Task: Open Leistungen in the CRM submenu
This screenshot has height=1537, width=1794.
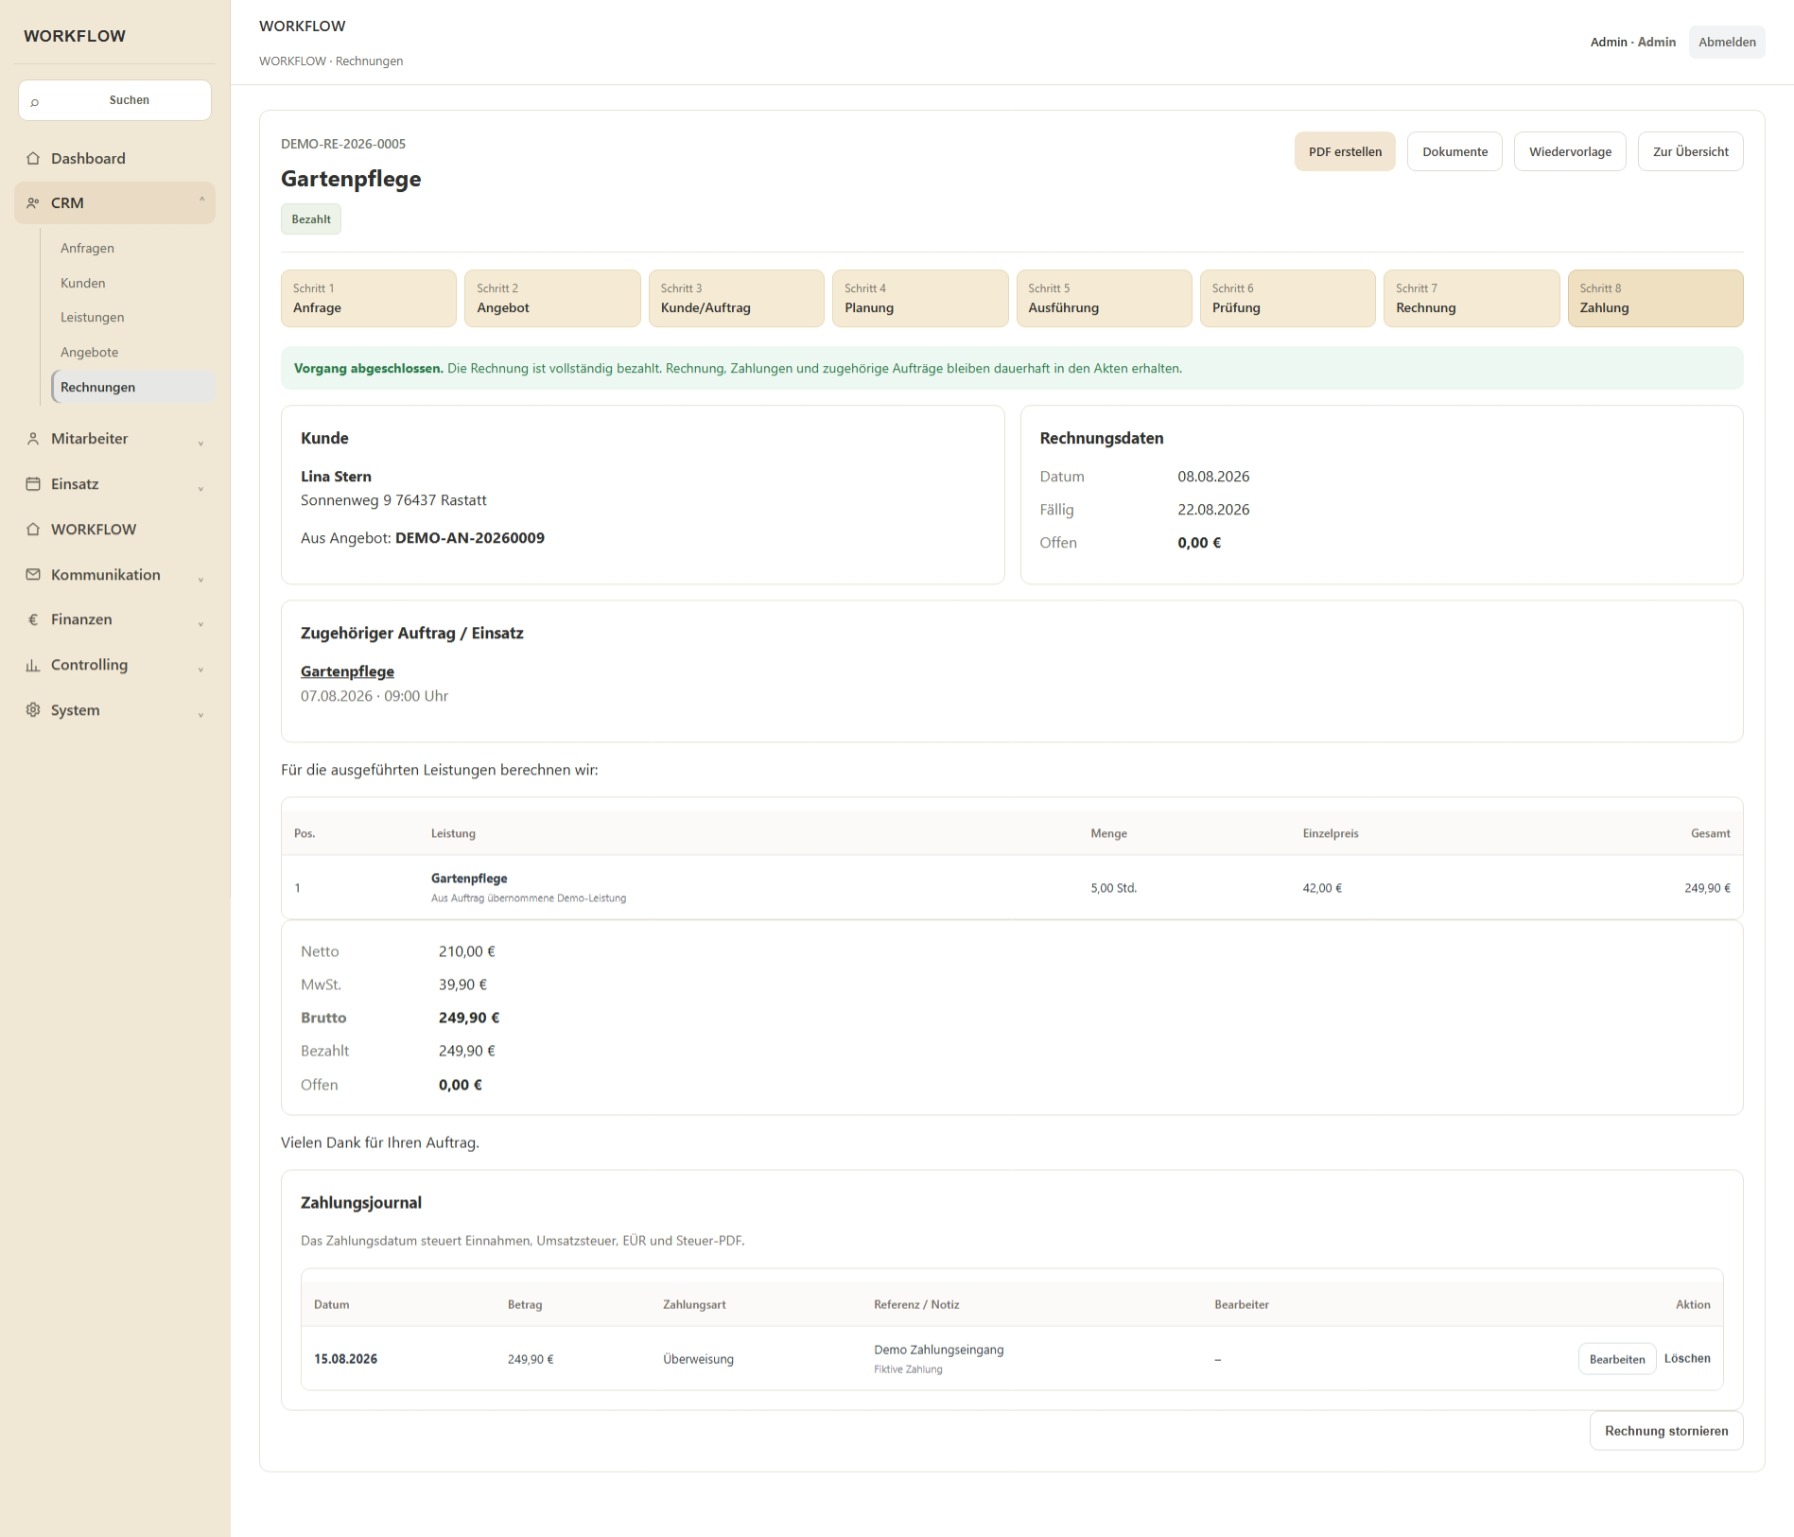Action: pos(132,317)
